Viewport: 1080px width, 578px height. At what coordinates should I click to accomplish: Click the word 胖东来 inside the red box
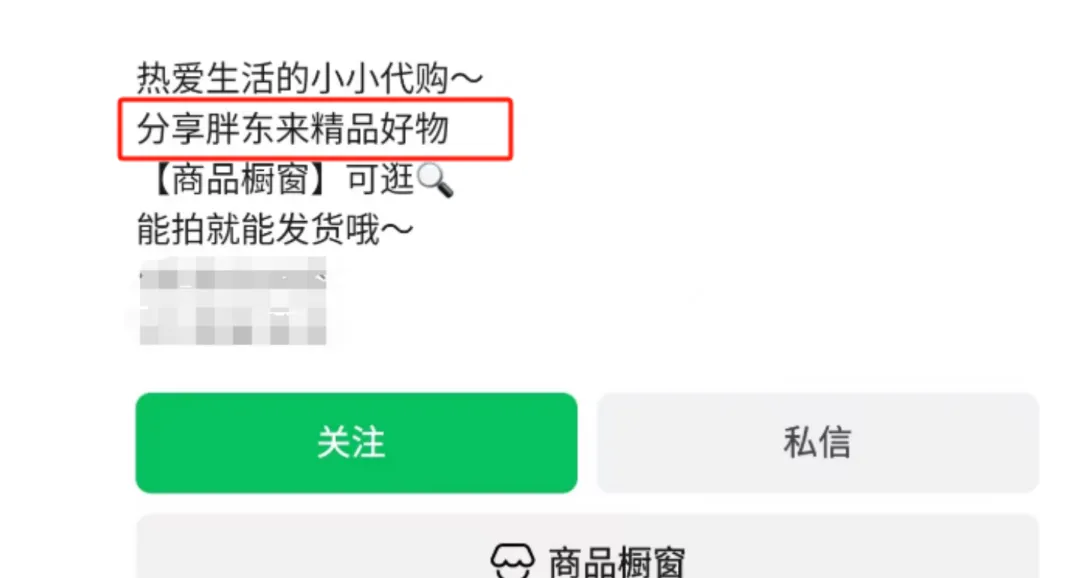(x=258, y=129)
